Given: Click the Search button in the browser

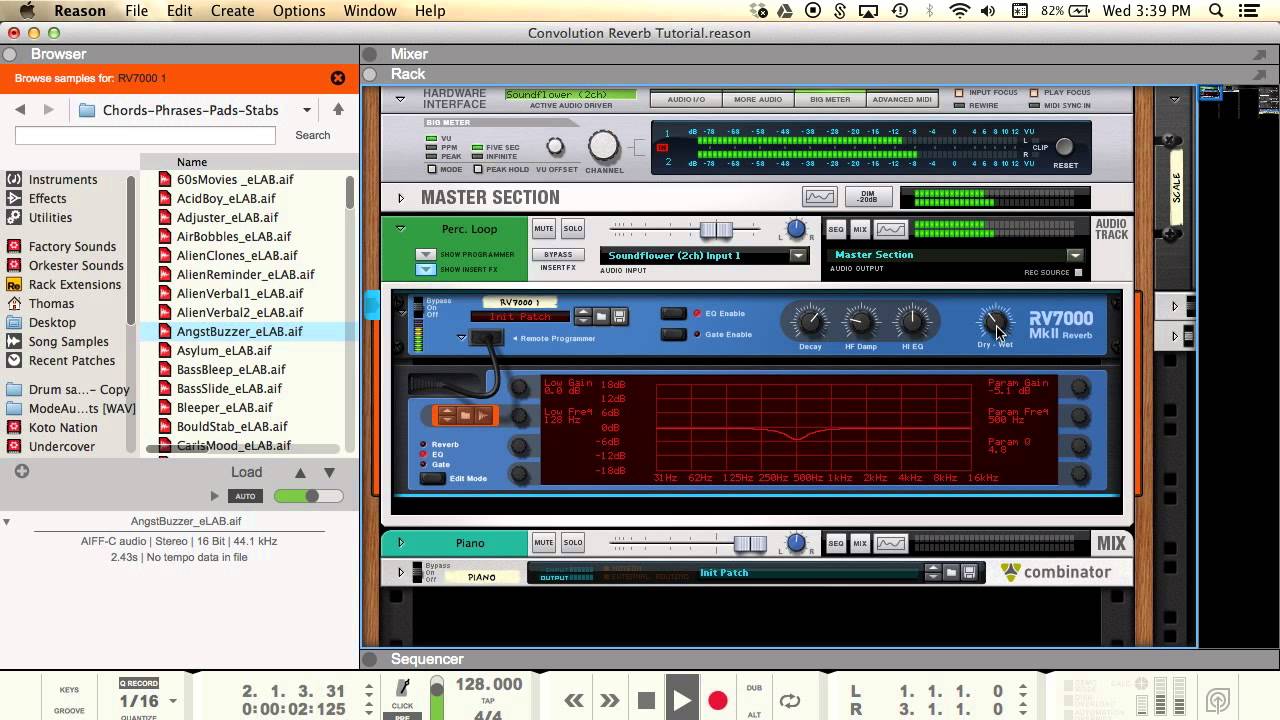Looking at the screenshot, I should tap(312, 135).
